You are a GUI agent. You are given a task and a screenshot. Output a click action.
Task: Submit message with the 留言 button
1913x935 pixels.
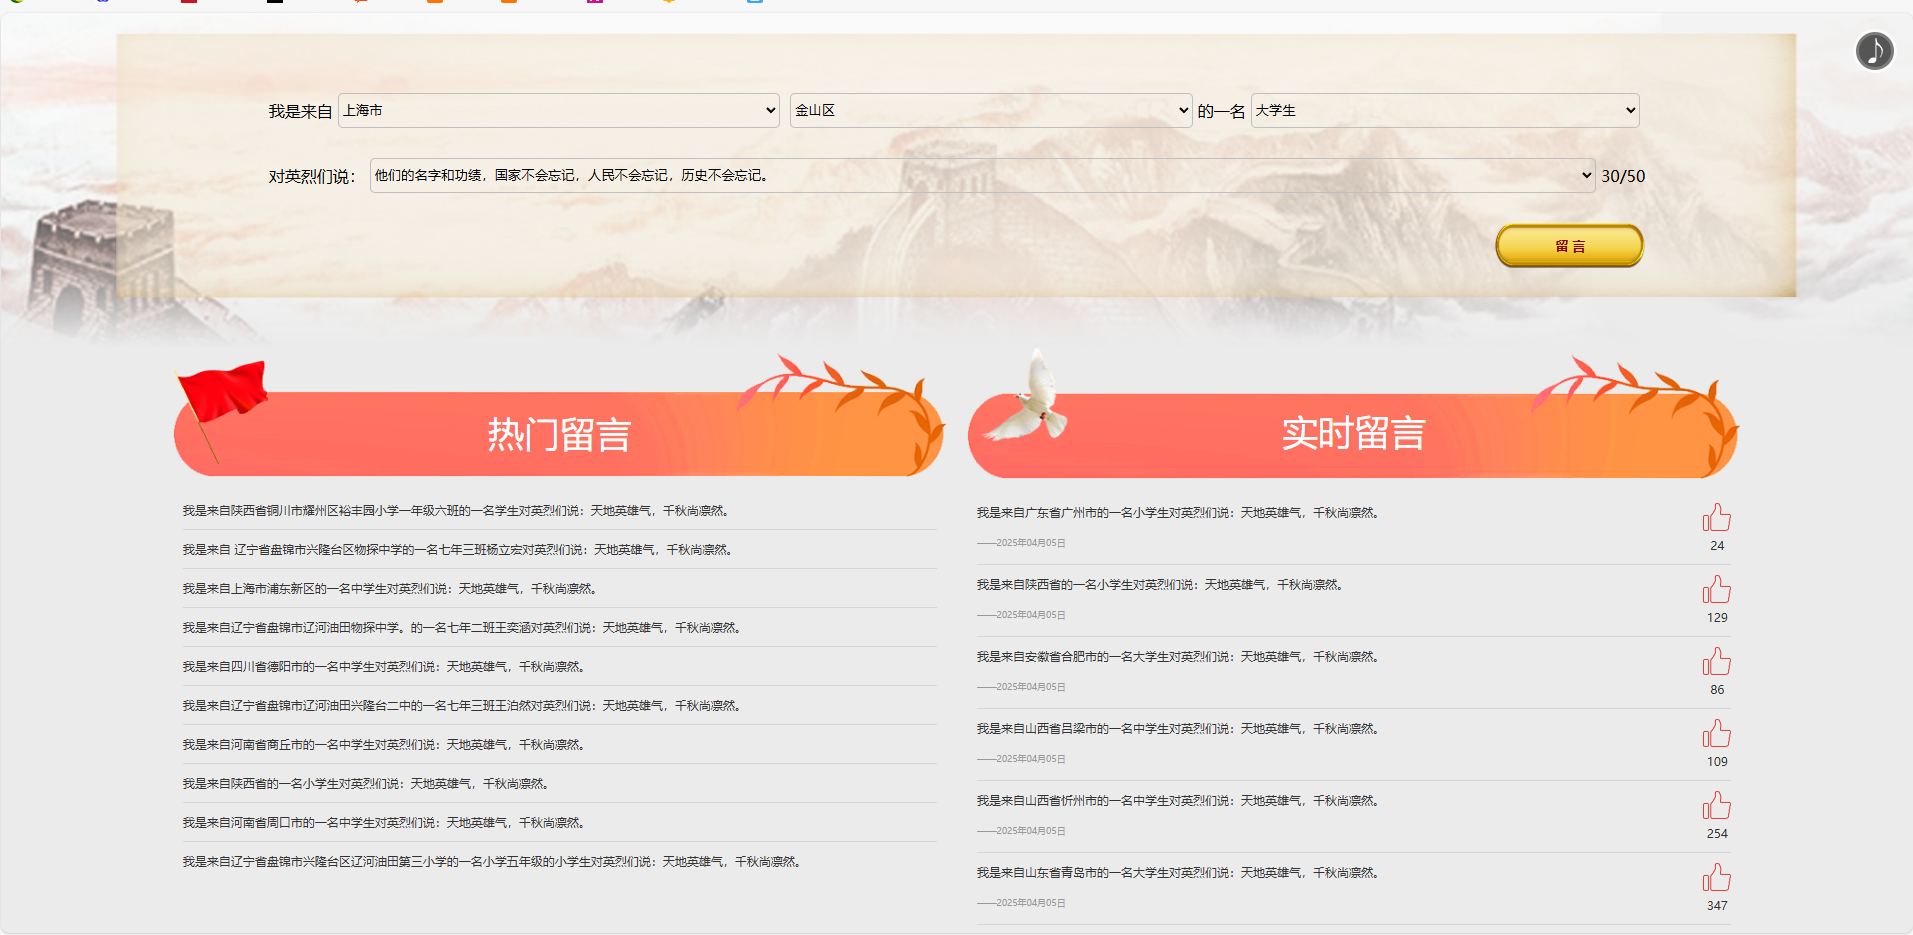[1568, 246]
